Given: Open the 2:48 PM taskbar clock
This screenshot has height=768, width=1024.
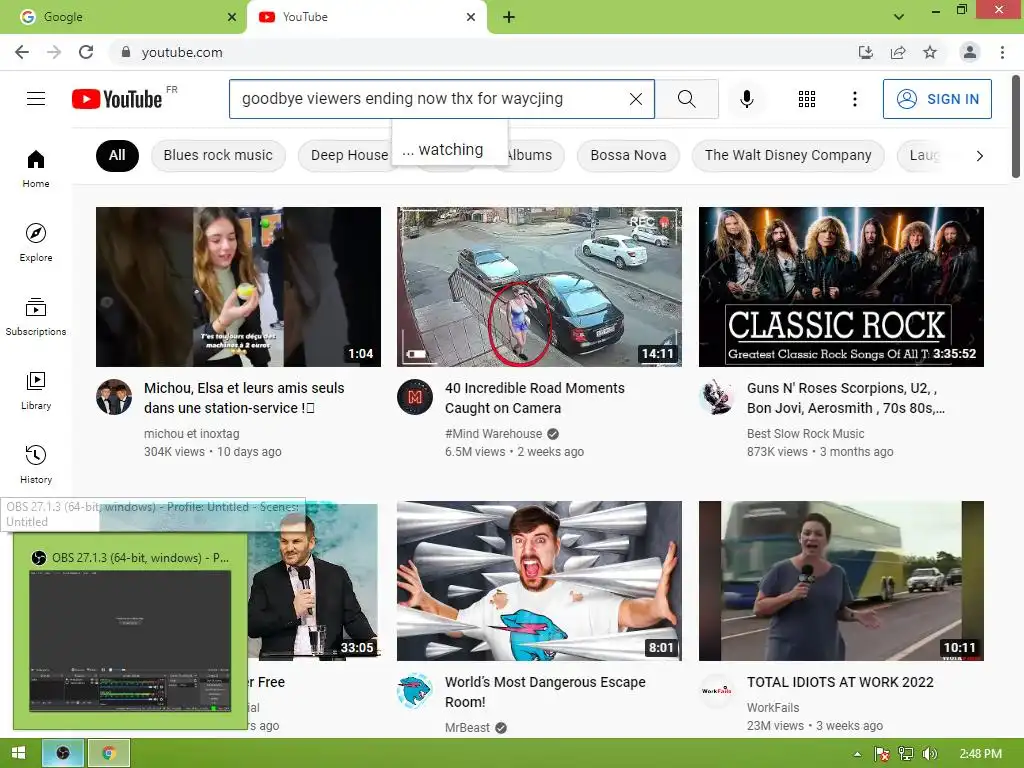Looking at the screenshot, I should (x=981, y=754).
